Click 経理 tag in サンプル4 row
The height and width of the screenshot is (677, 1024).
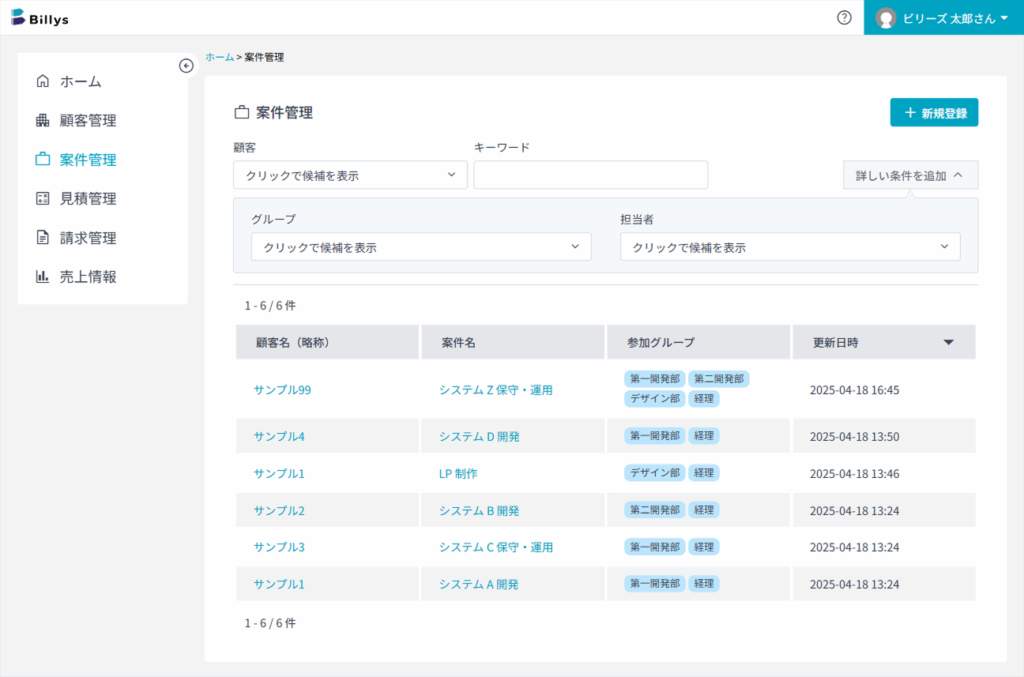[703, 435]
